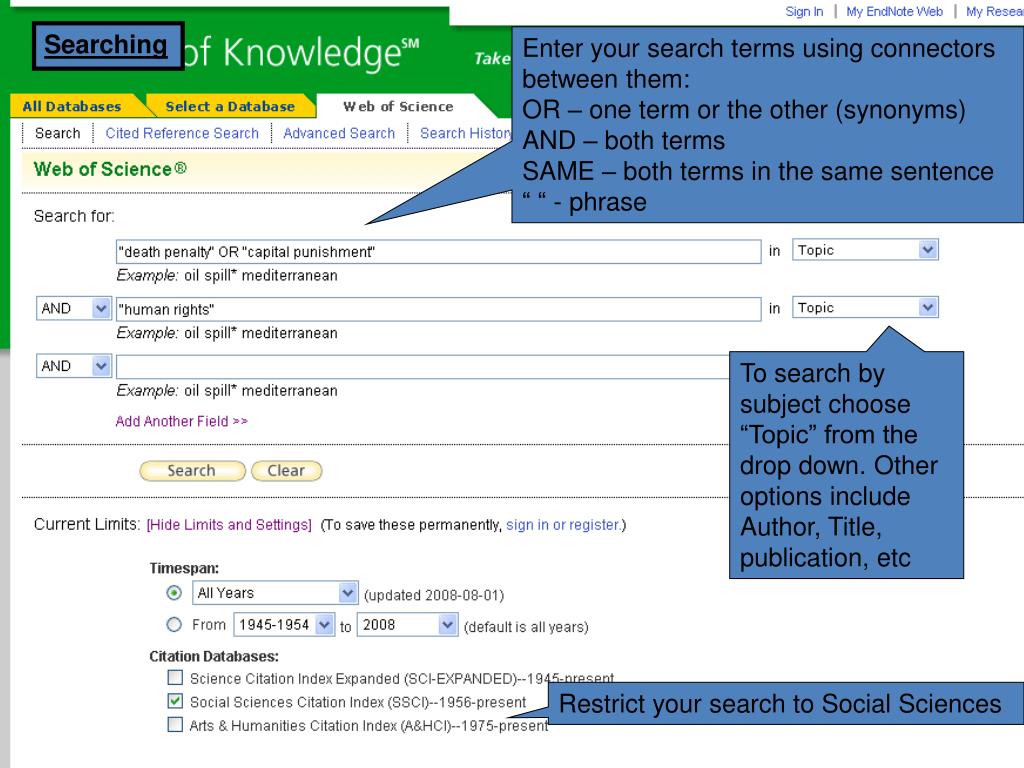Check Science Citation Index Expanded box
The height and width of the screenshot is (768, 1024).
coord(175,677)
